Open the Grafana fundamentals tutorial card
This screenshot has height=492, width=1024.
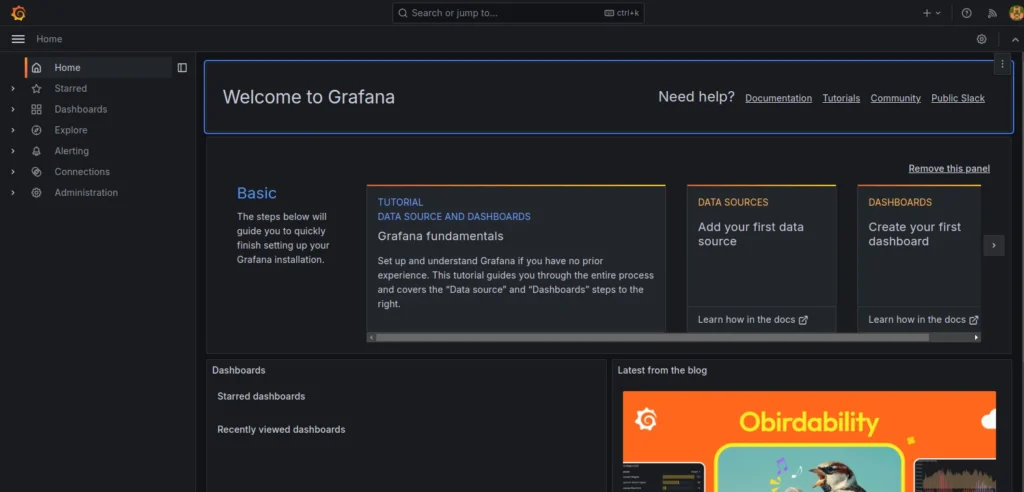516,258
